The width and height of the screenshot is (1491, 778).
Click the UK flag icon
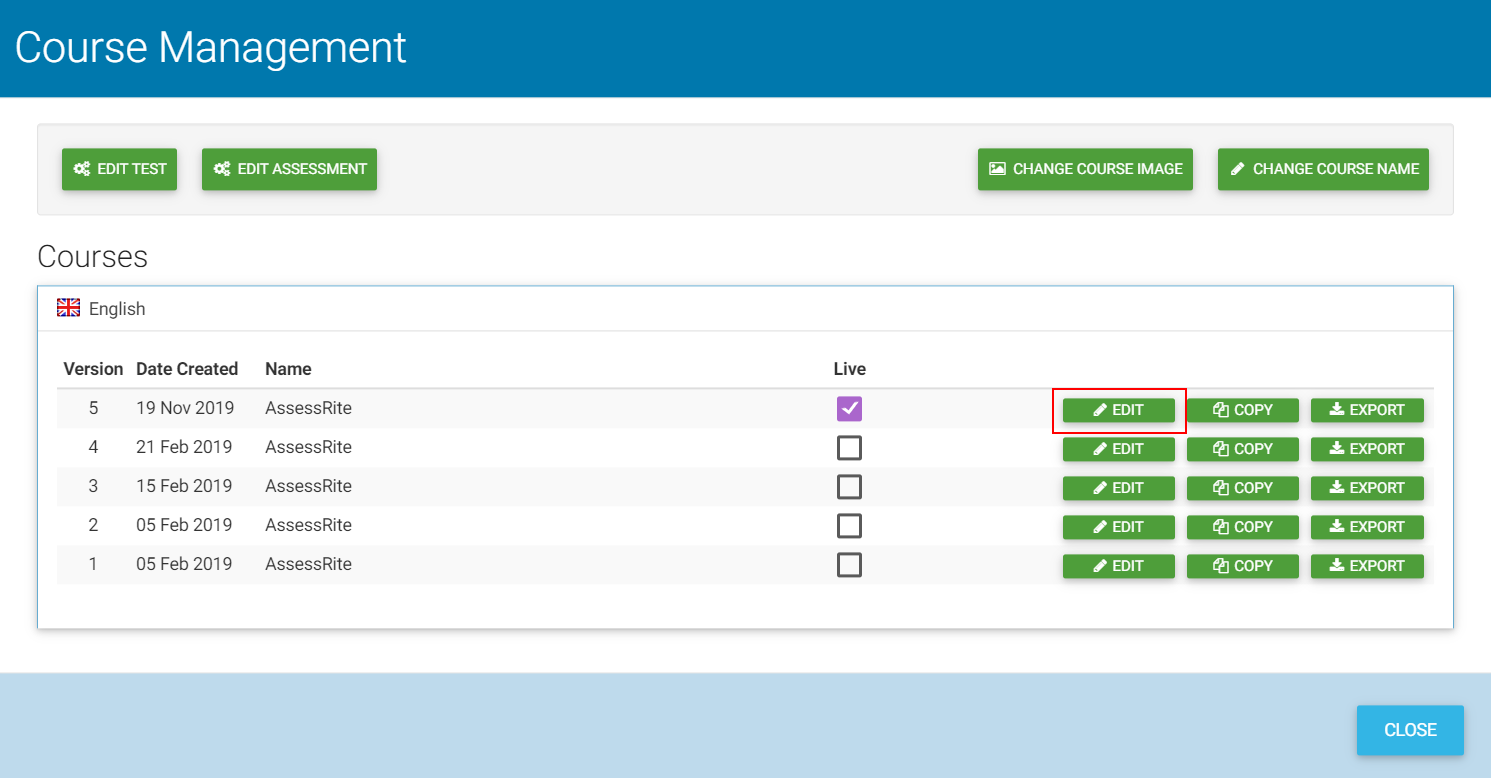68,308
